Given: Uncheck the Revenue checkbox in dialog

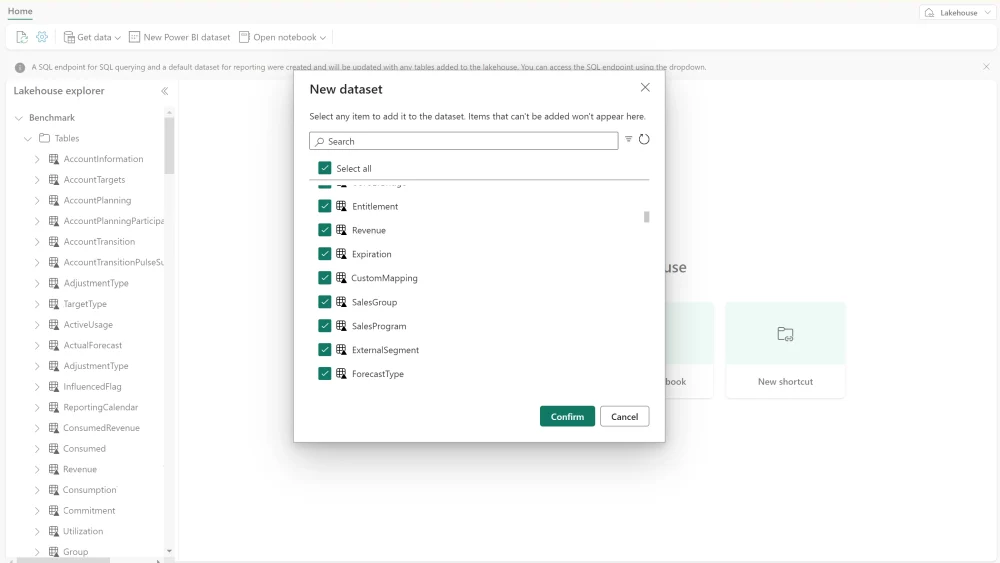Looking at the screenshot, I should pos(325,230).
